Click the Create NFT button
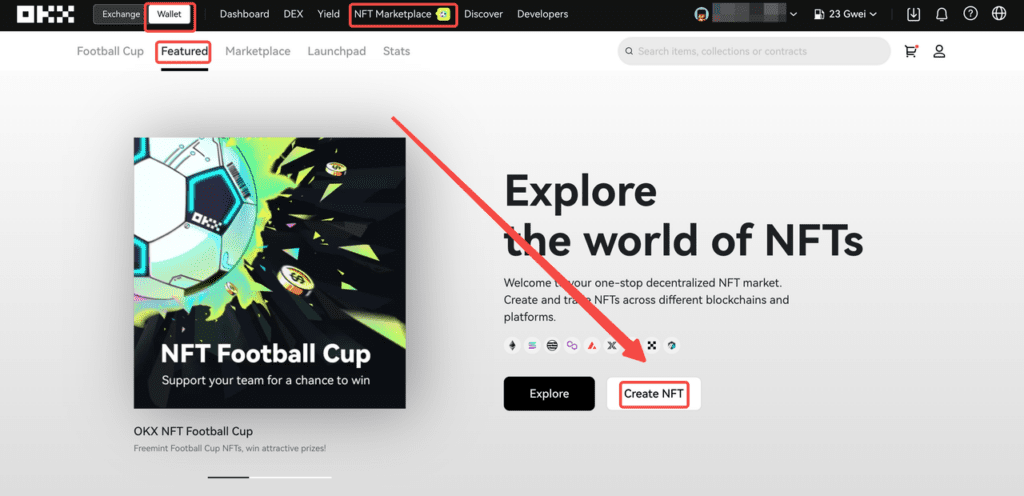This screenshot has width=1024, height=496. (654, 394)
